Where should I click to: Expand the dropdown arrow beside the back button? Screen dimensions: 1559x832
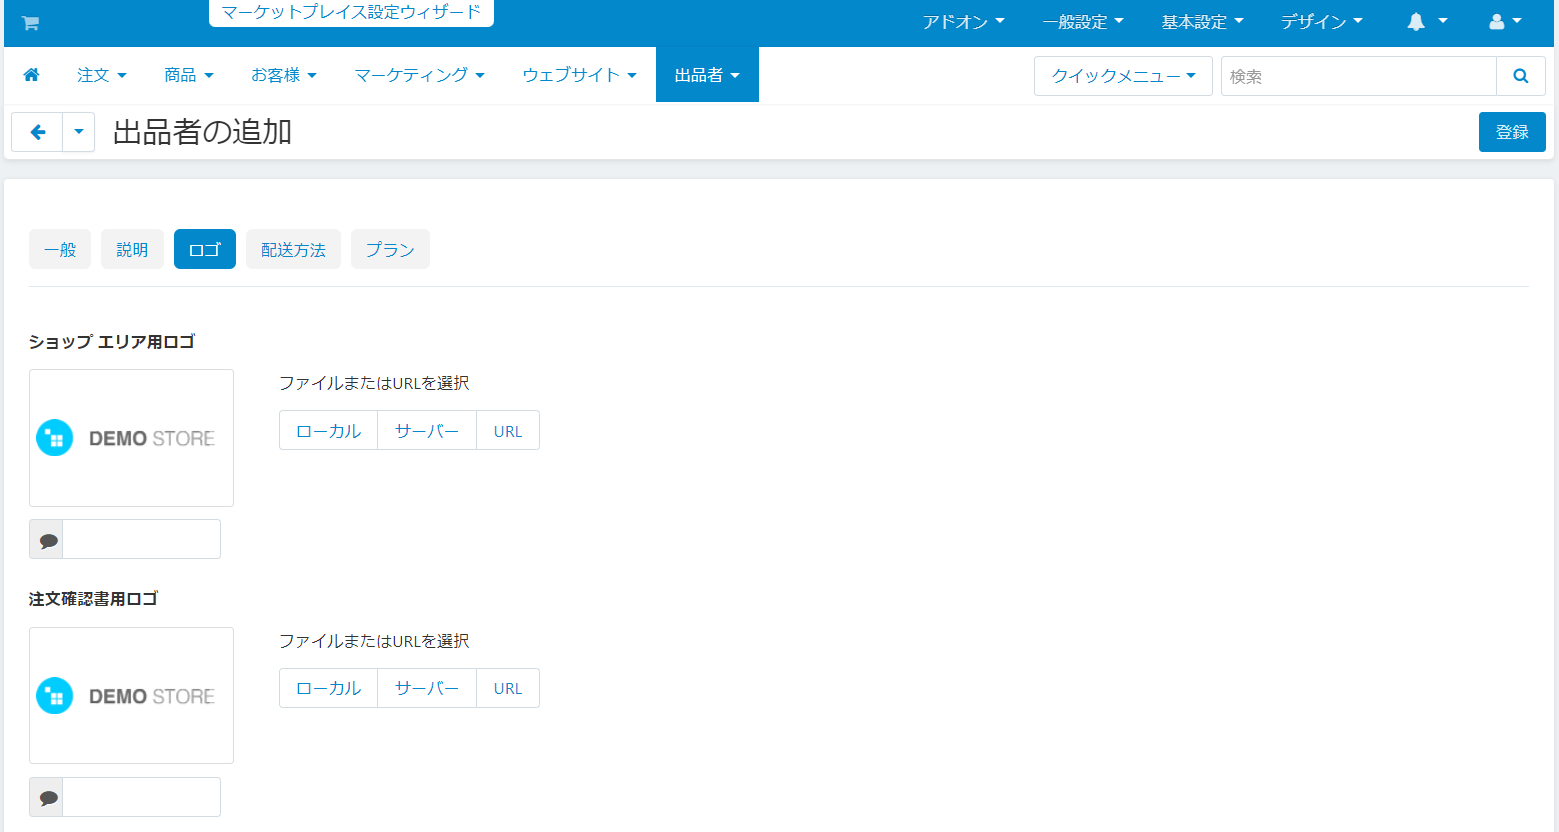[x=79, y=132]
